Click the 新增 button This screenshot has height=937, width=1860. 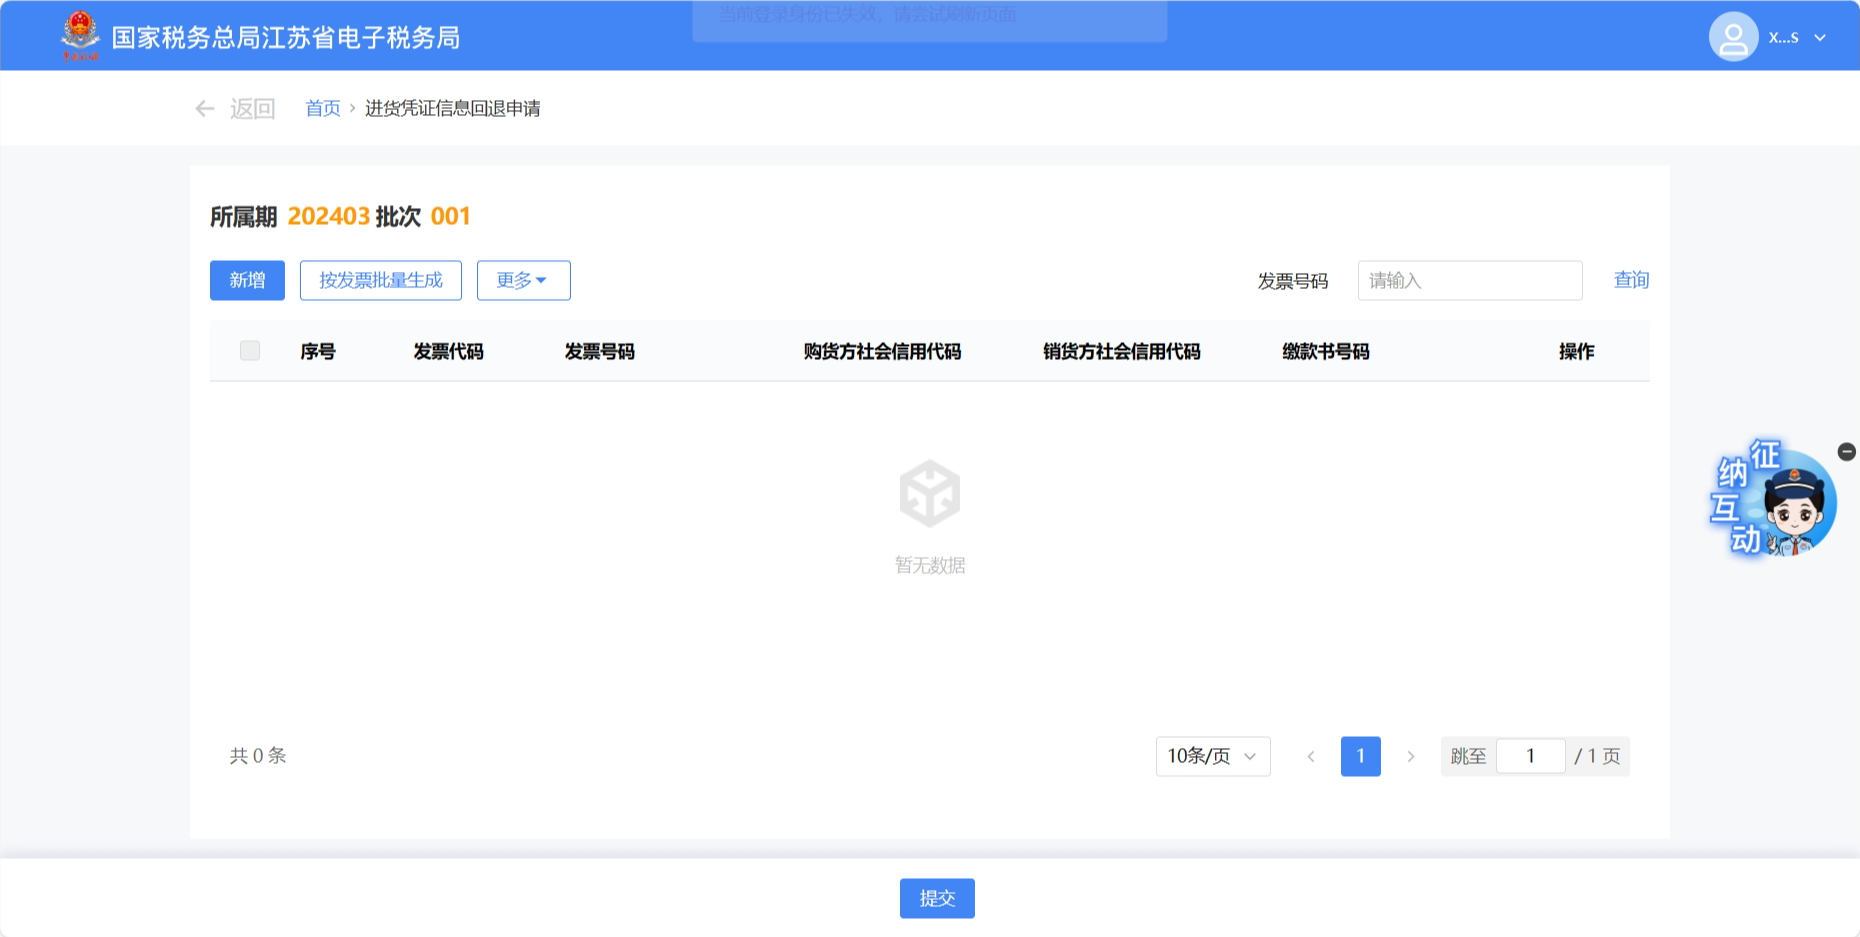coord(247,281)
